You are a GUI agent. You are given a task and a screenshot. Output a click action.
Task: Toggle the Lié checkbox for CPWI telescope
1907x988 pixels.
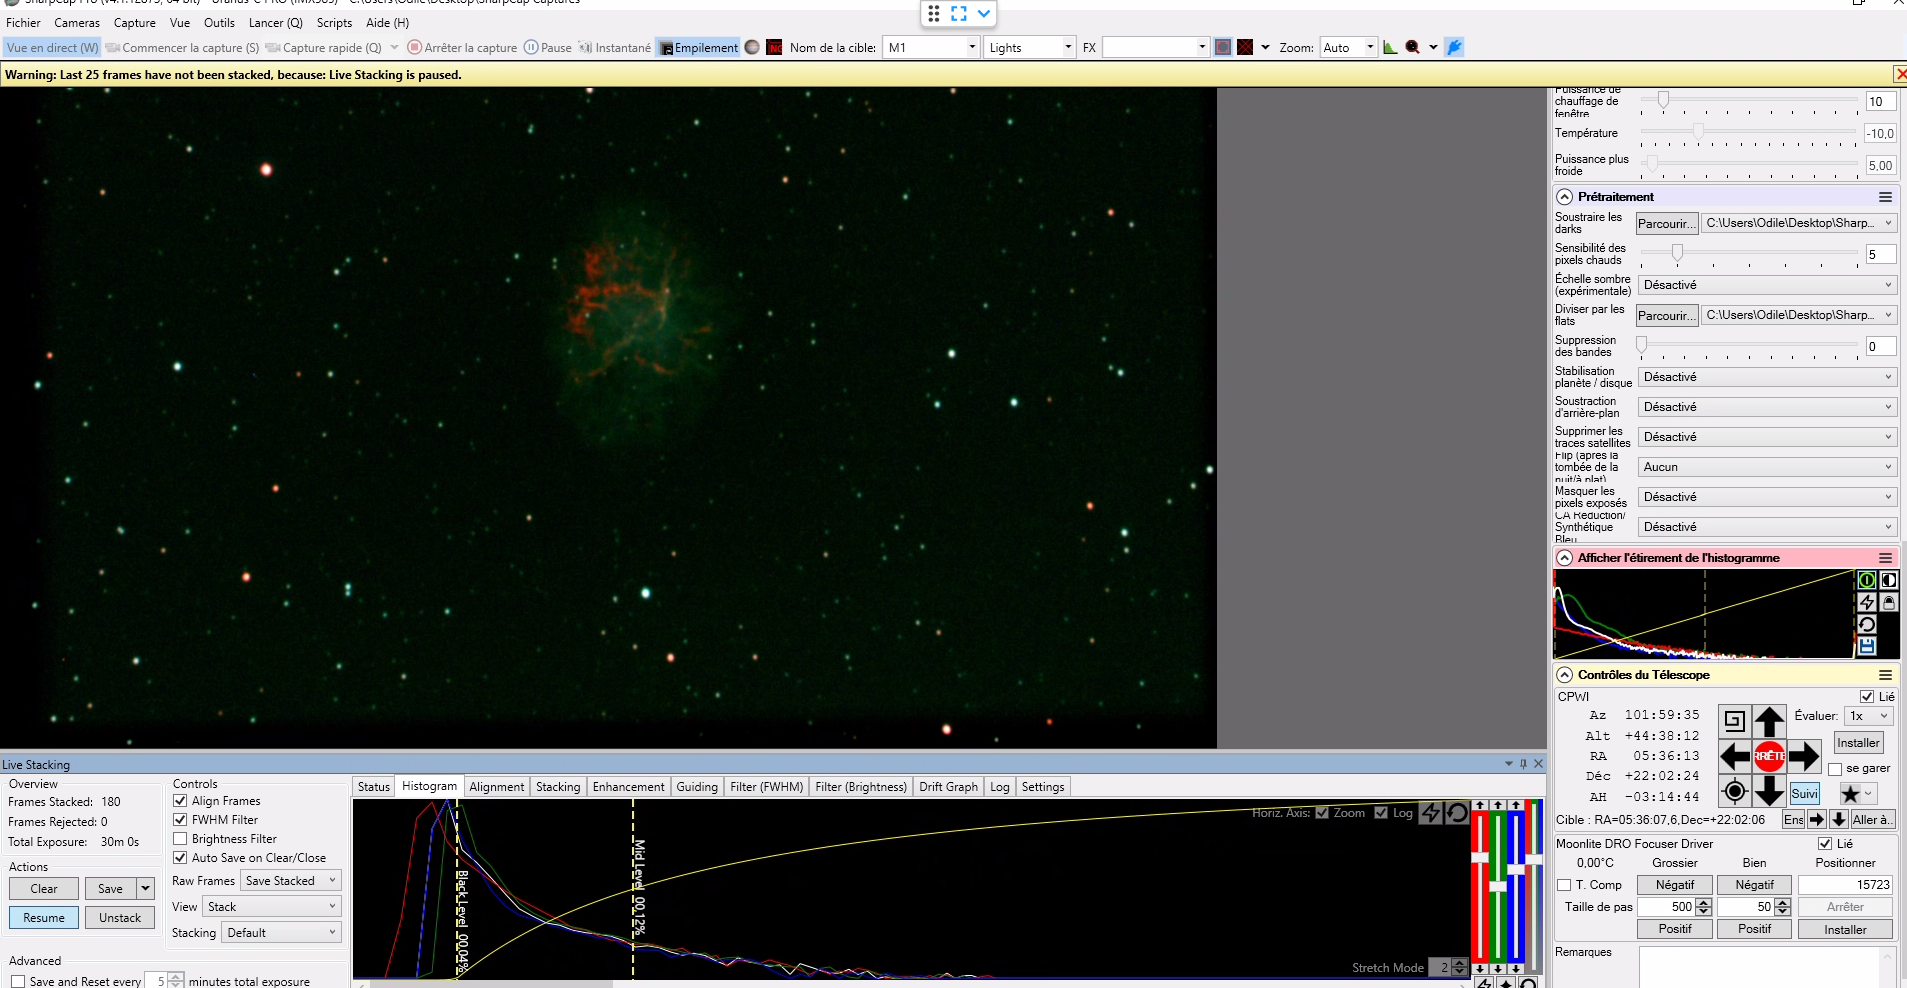[1867, 697]
